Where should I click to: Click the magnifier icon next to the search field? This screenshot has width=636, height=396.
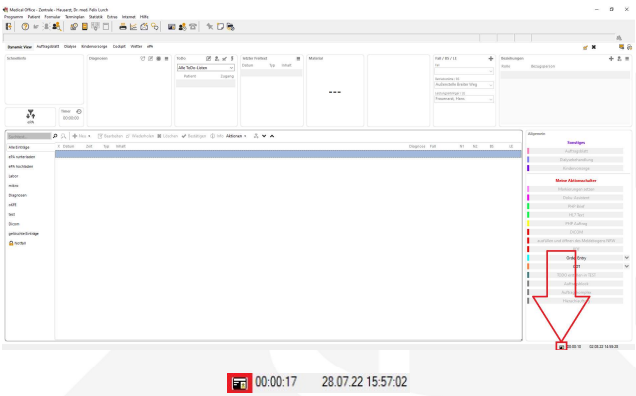[x=55, y=136]
